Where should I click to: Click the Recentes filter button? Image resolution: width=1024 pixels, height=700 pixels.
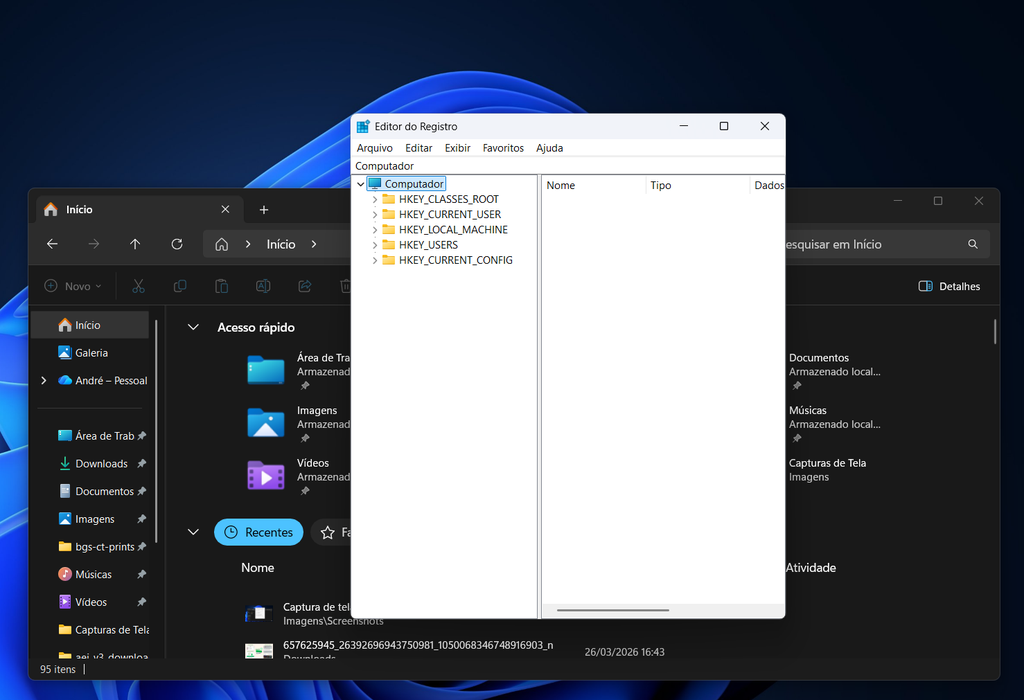click(258, 533)
